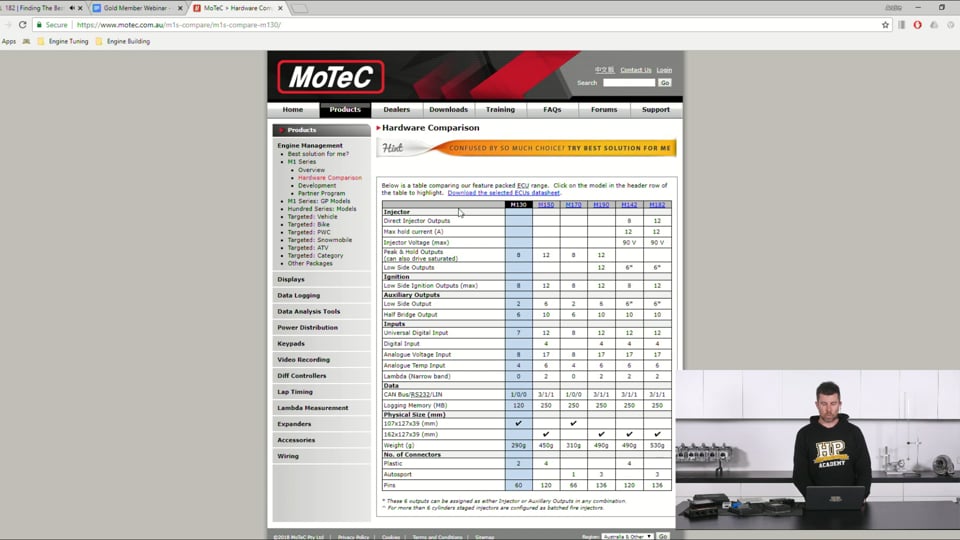This screenshot has height=540, width=960.
Task: Open the Region dropdown in footer
Action: click(627, 536)
